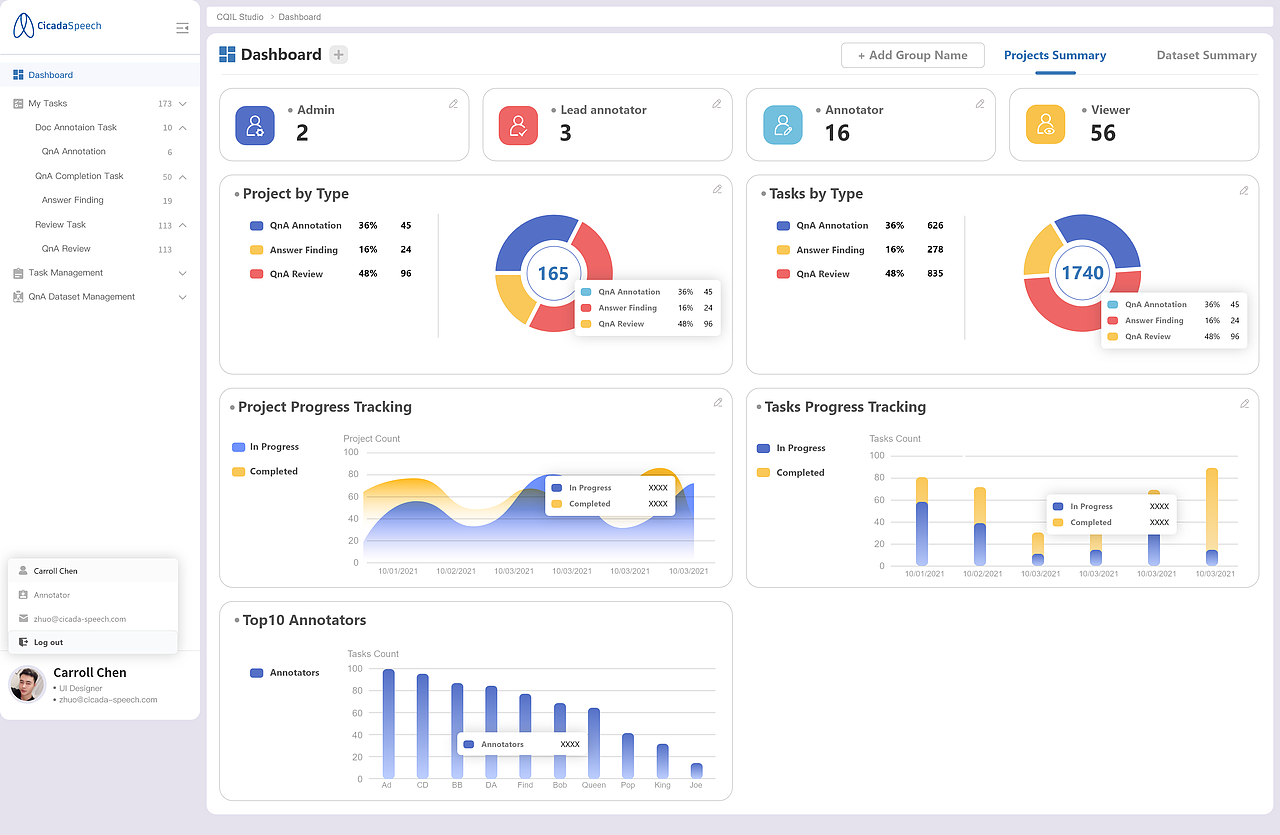Open CQIL Studio breadcrumb link

click(x=240, y=17)
